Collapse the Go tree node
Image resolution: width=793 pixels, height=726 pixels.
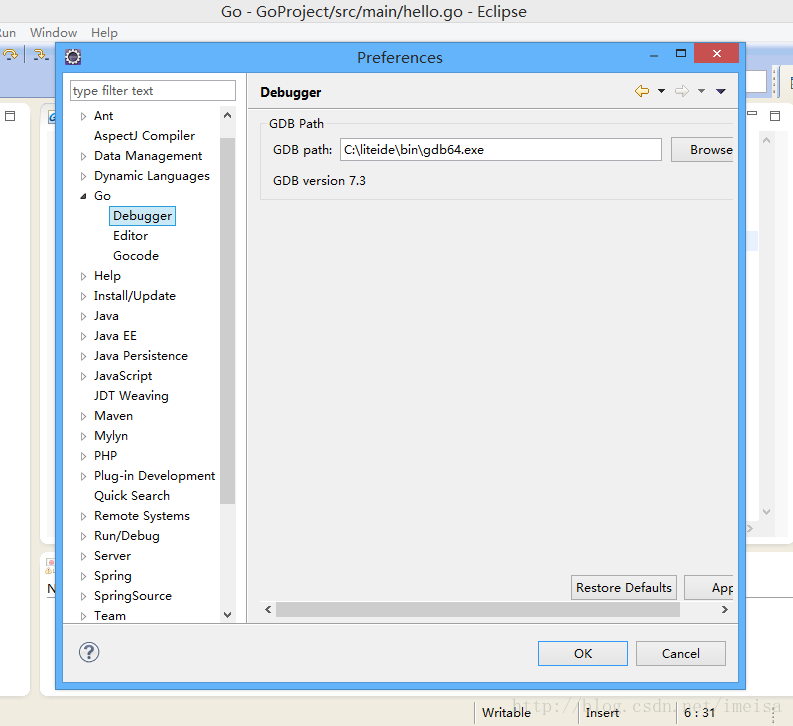click(x=83, y=196)
